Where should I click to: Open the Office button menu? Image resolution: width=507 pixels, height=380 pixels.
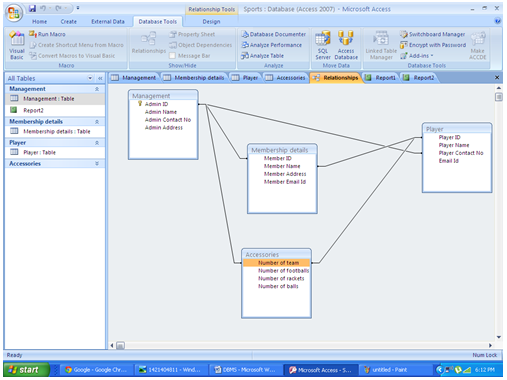14,13
